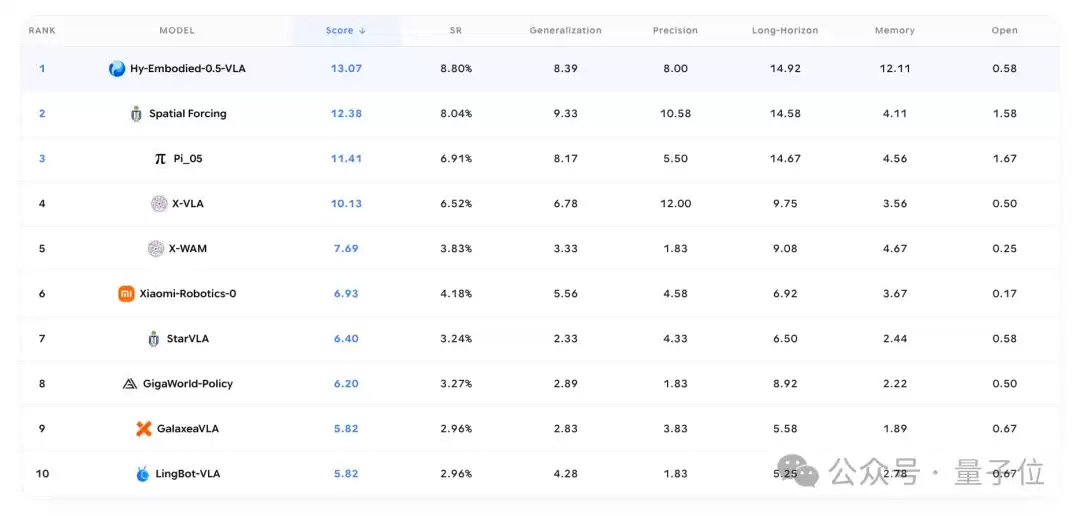The image size is (1080, 516).
Task: Click the X-WAM round emblem icon
Action: tap(156, 249)
